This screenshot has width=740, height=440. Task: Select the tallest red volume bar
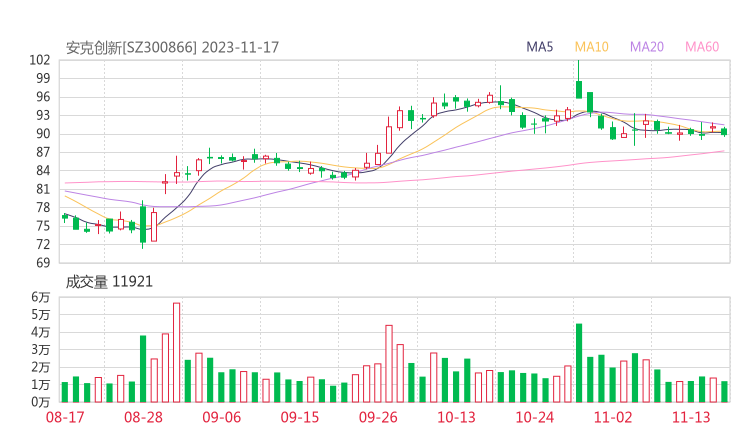click(177, 353)
